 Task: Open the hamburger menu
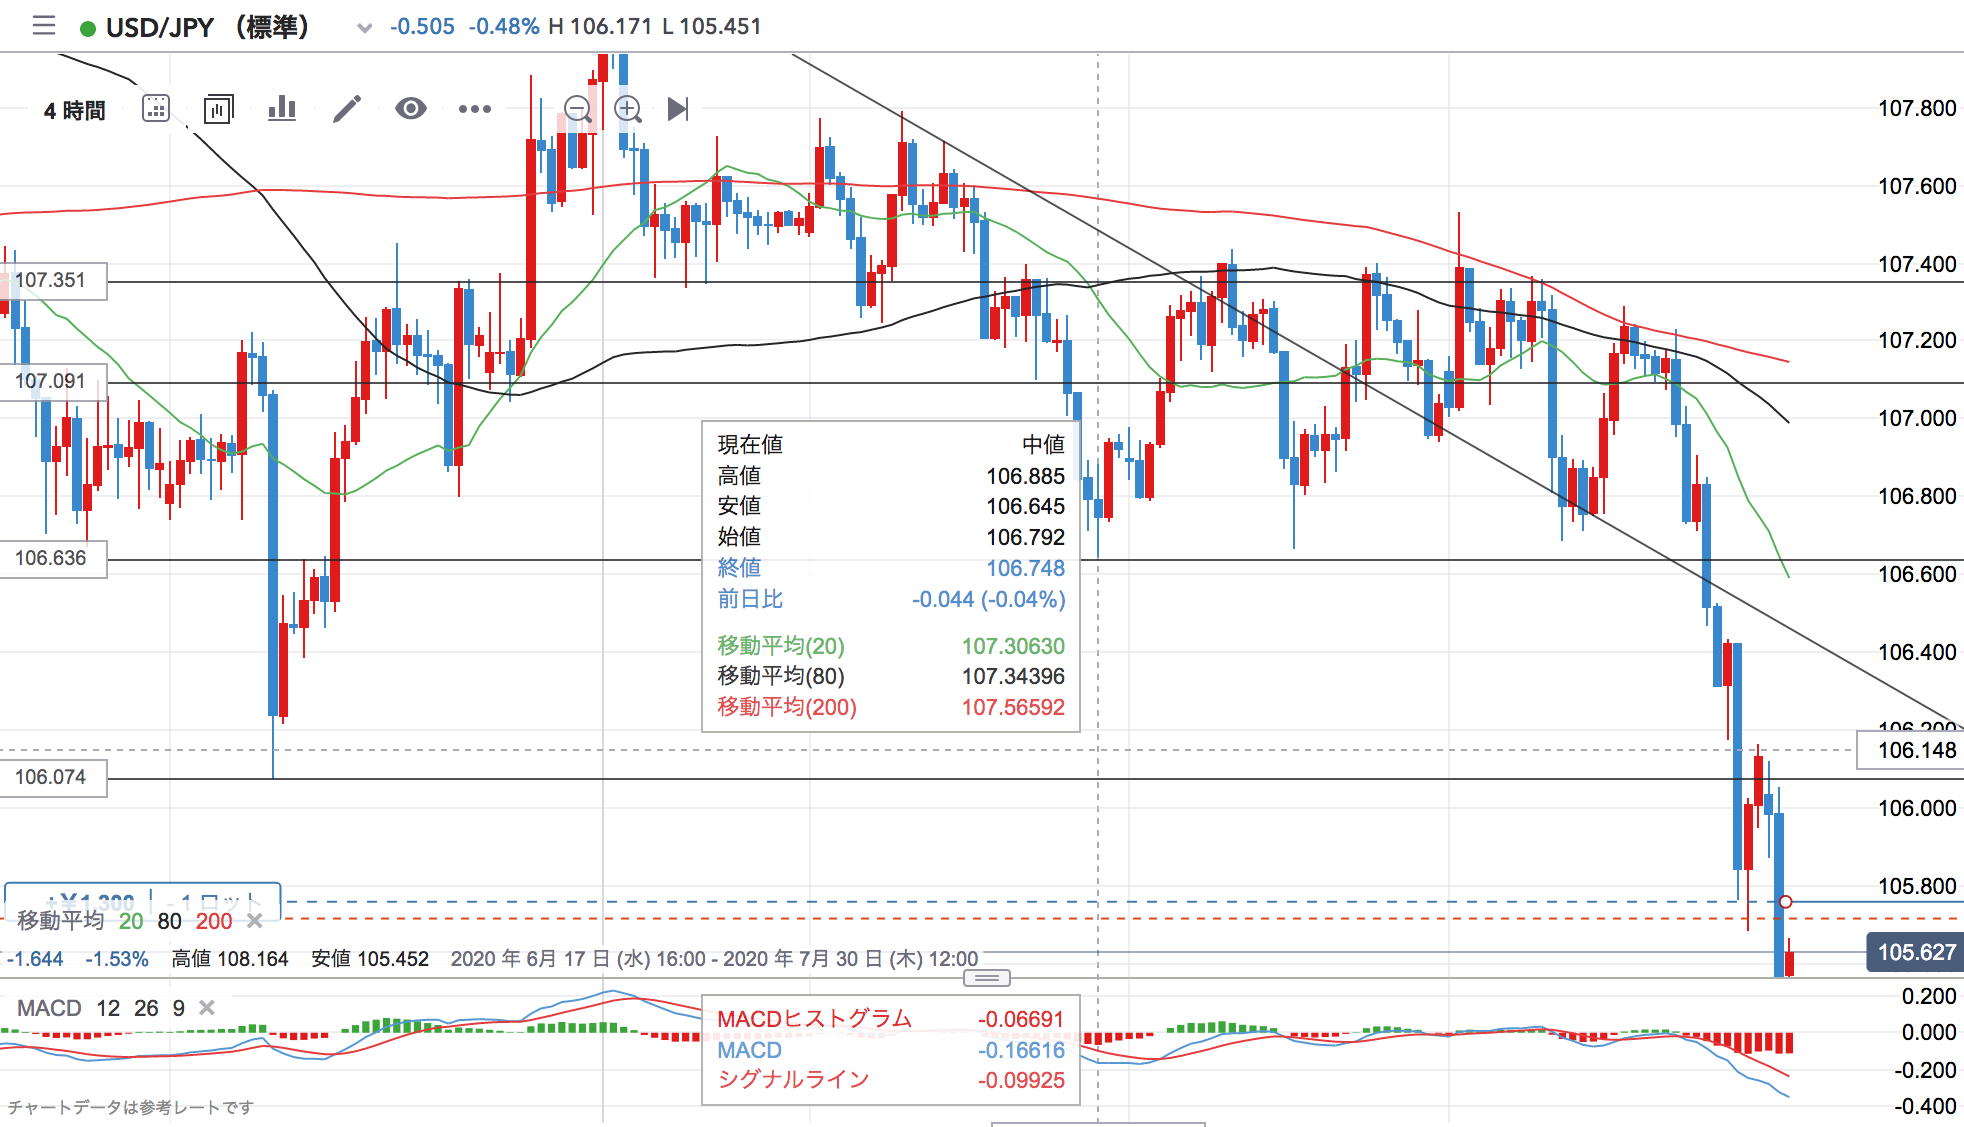coord(43,26)
